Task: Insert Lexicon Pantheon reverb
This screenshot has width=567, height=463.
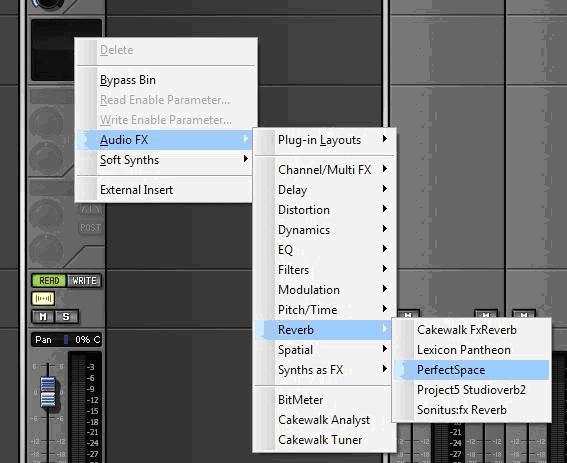Action: [472, 350]
